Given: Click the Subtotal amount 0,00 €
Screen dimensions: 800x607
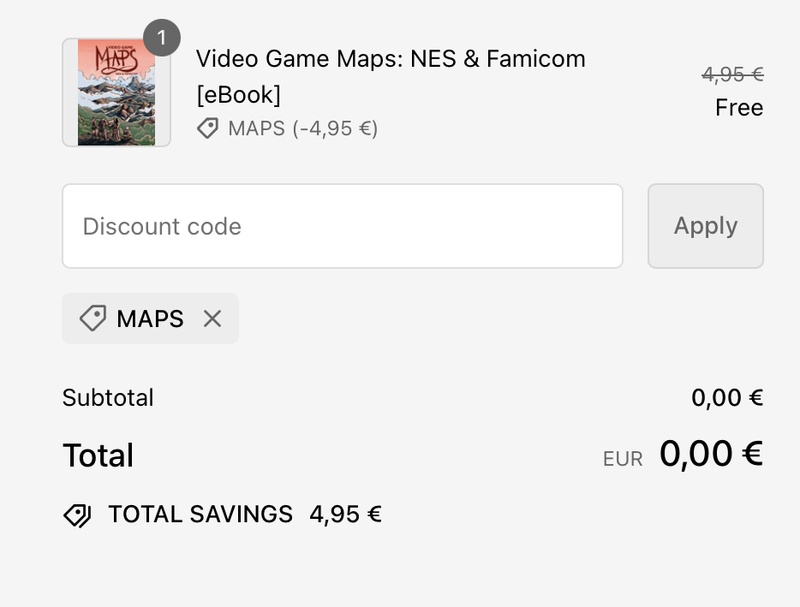Looking at the screenshot, I should pyautogui.click(x=727, y=398).
